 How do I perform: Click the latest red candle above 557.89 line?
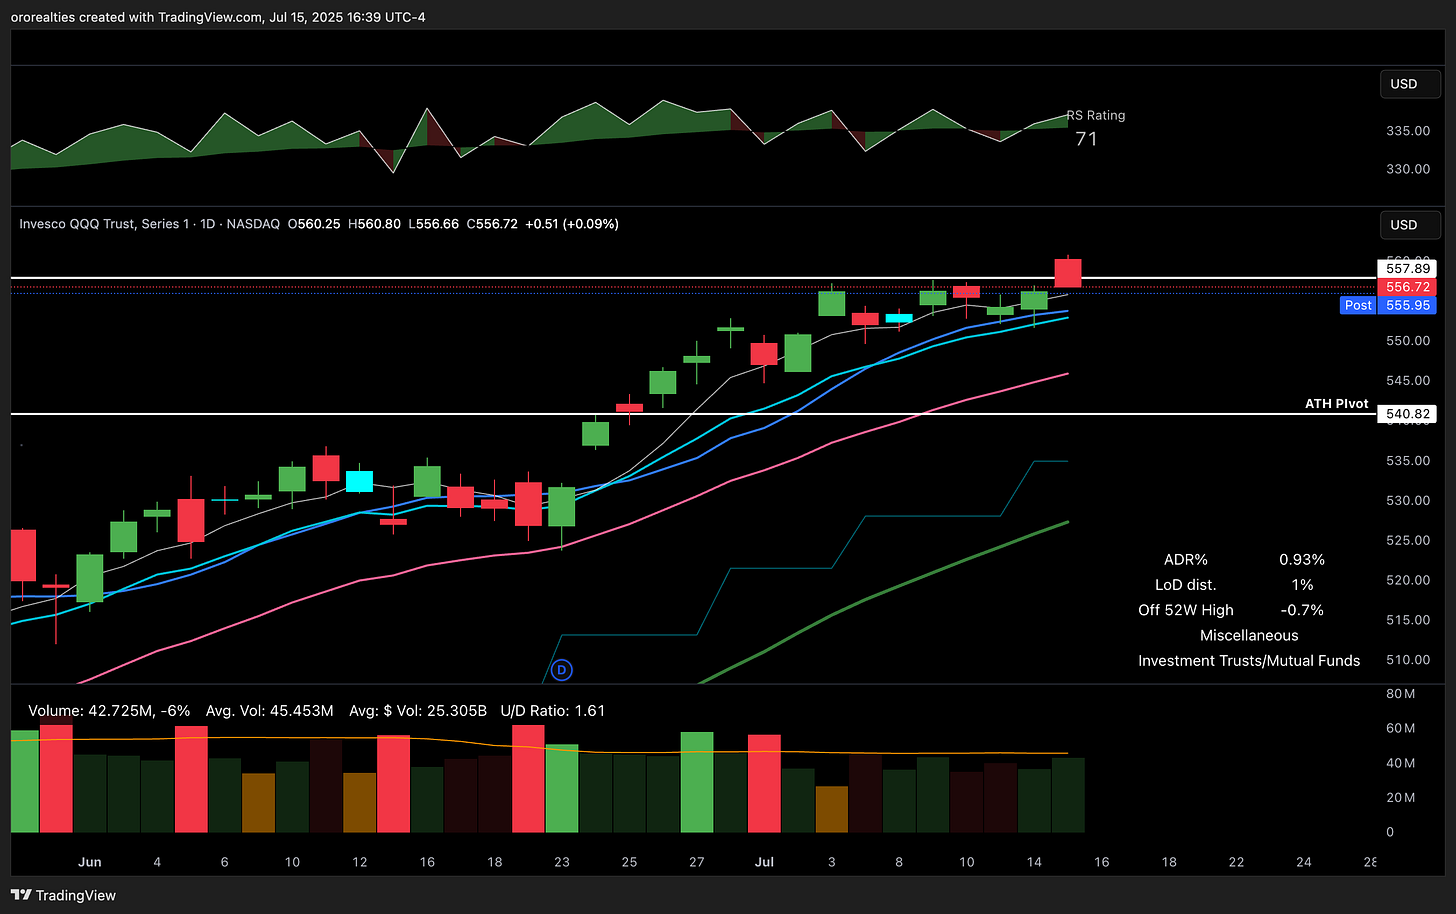pyautogui.click(x=1068, y=273)
